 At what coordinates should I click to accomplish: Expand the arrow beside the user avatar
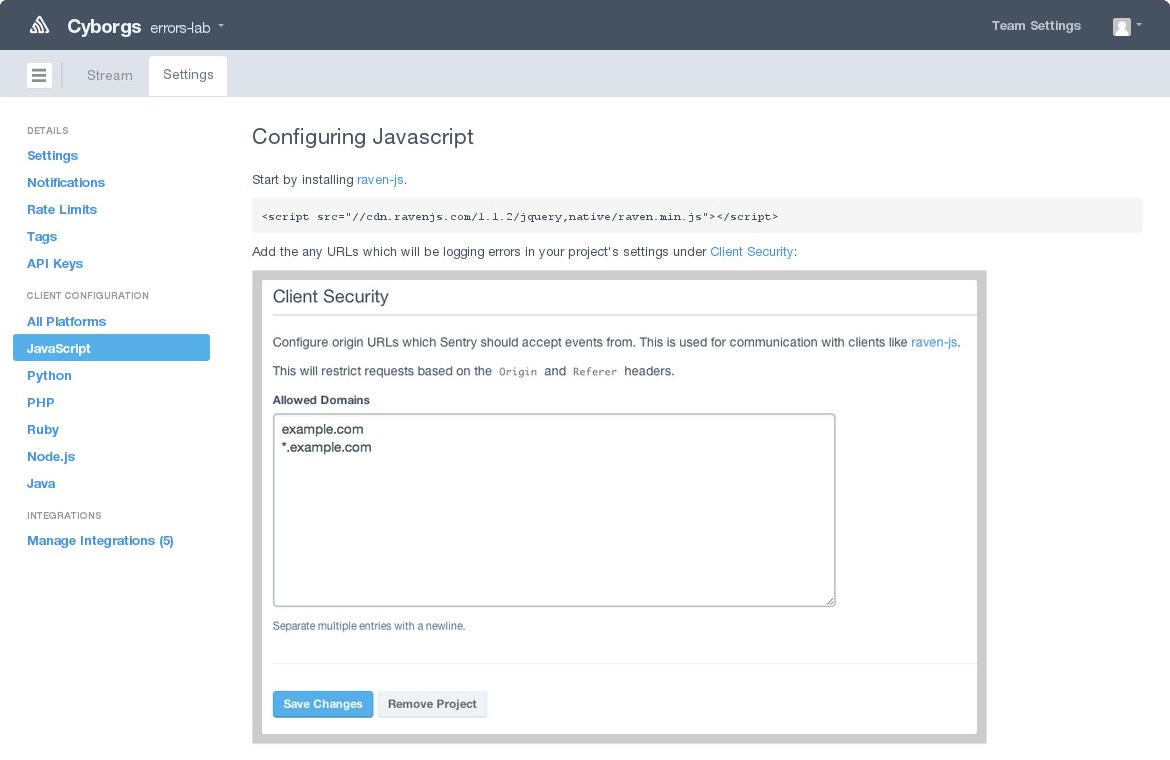(1139, 25)
